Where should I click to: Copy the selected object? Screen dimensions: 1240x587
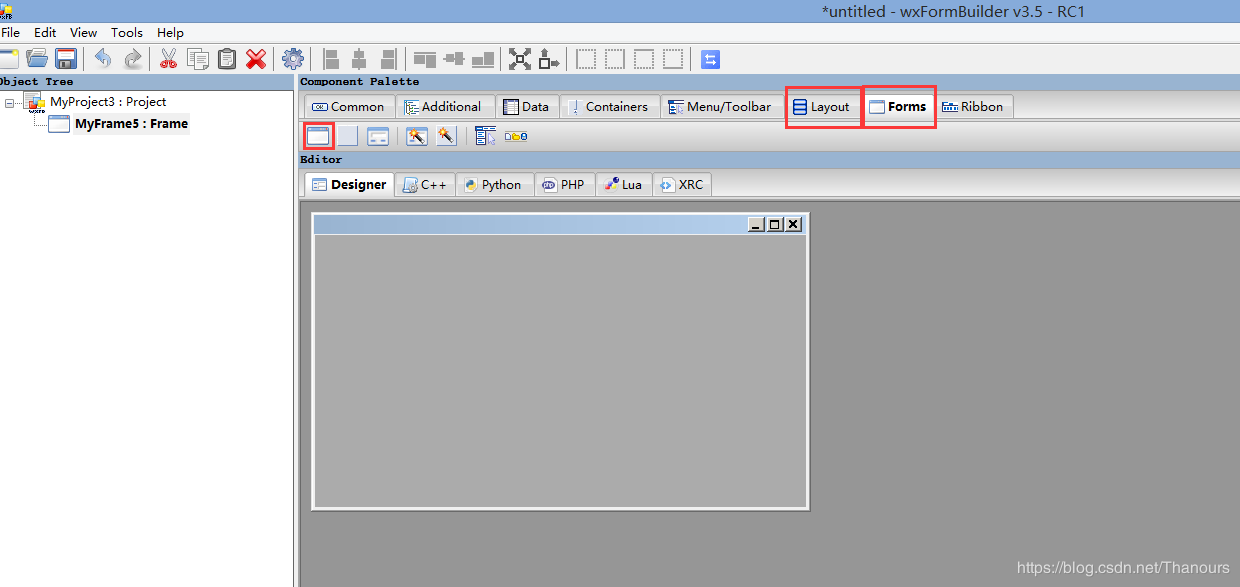point(198,59)
